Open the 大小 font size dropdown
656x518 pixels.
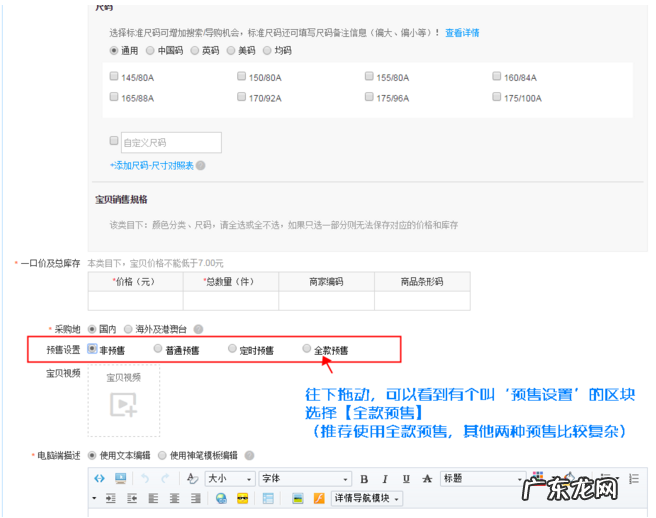click(x=230, y=479)
